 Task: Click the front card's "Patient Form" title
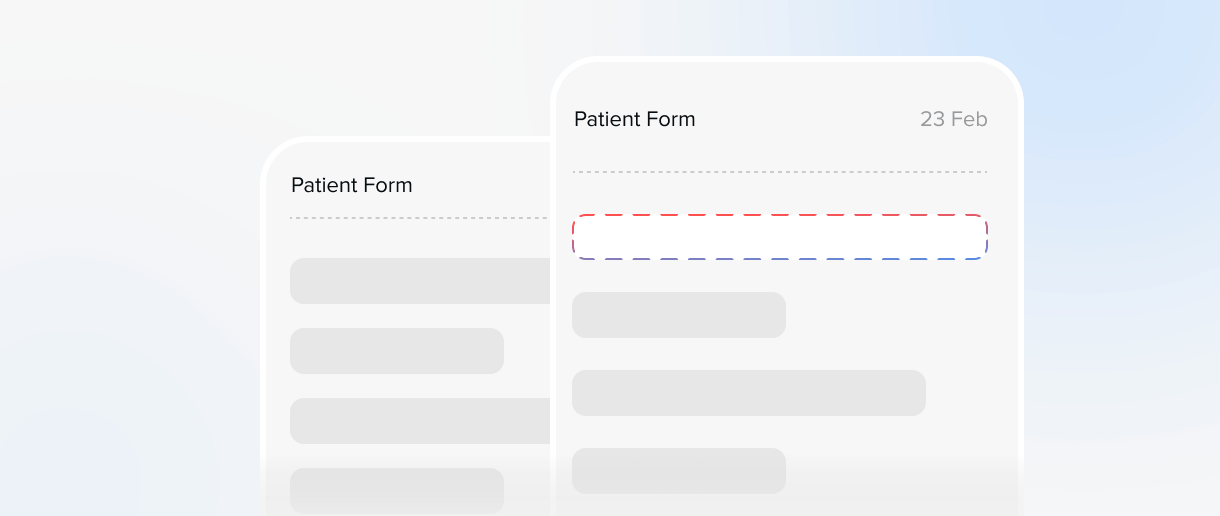click(x=634, y=119)
